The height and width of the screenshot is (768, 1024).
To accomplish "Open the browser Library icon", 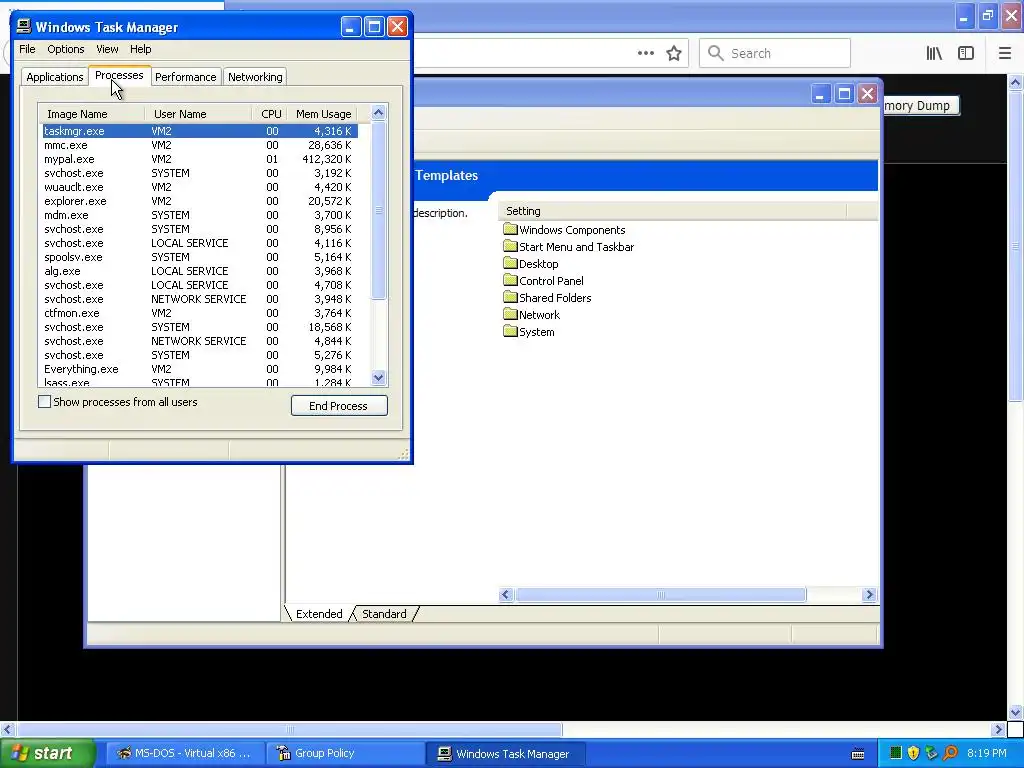I will [x=934, y=53].
